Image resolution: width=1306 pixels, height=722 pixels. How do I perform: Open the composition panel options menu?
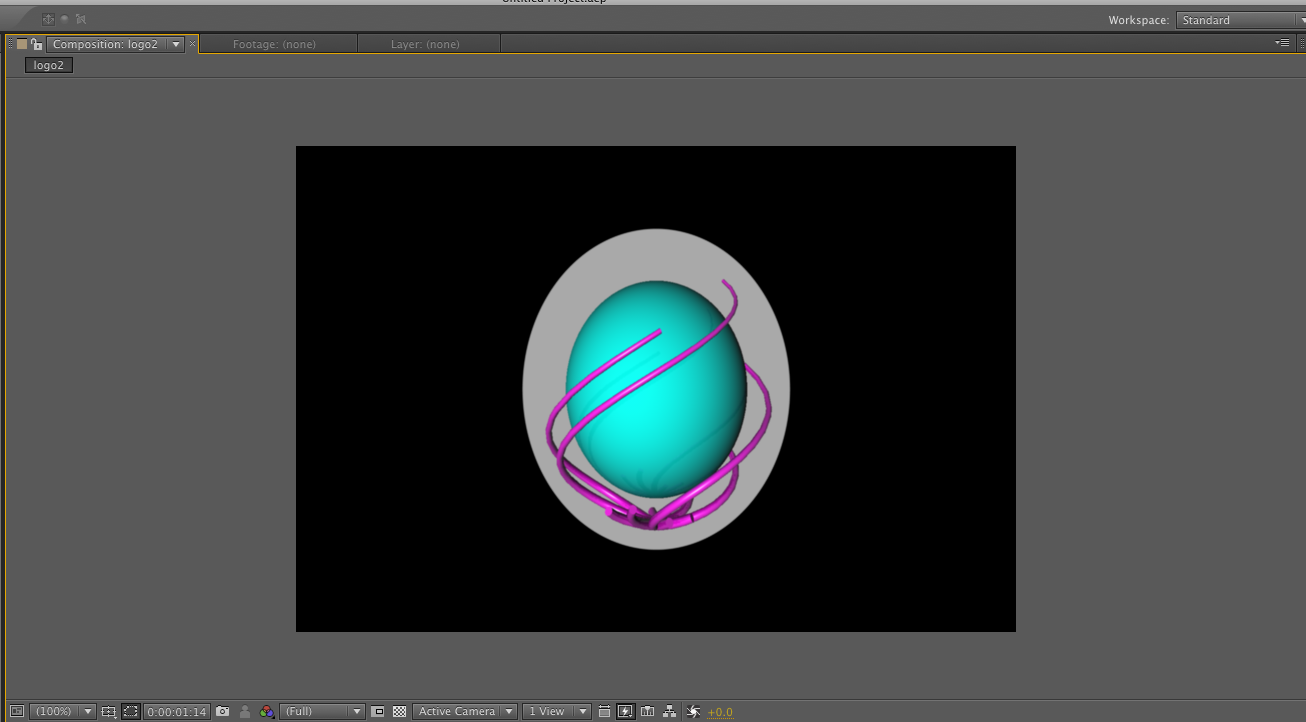point(1282,43)
